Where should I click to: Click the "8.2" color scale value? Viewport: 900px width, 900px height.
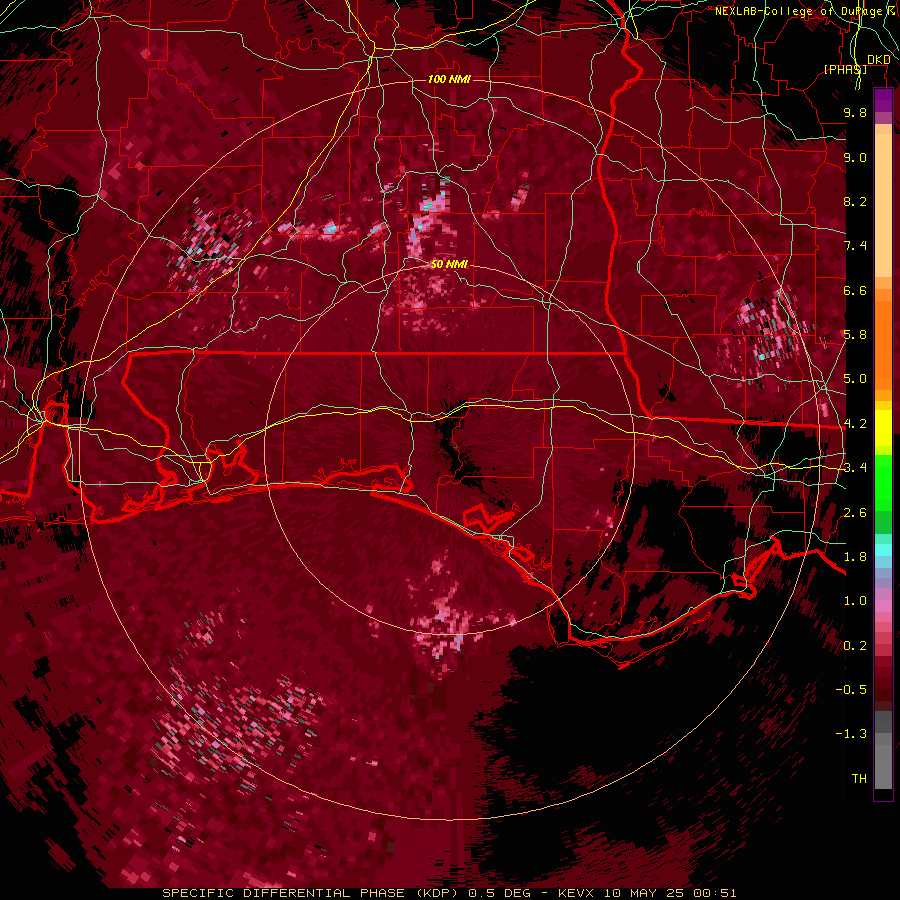tap(855, 201)
